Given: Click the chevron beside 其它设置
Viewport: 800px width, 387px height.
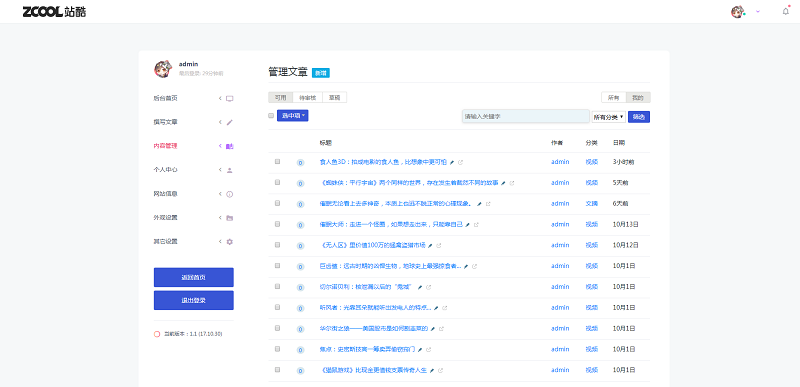Looking at the screenshot, I should (220, 242).
